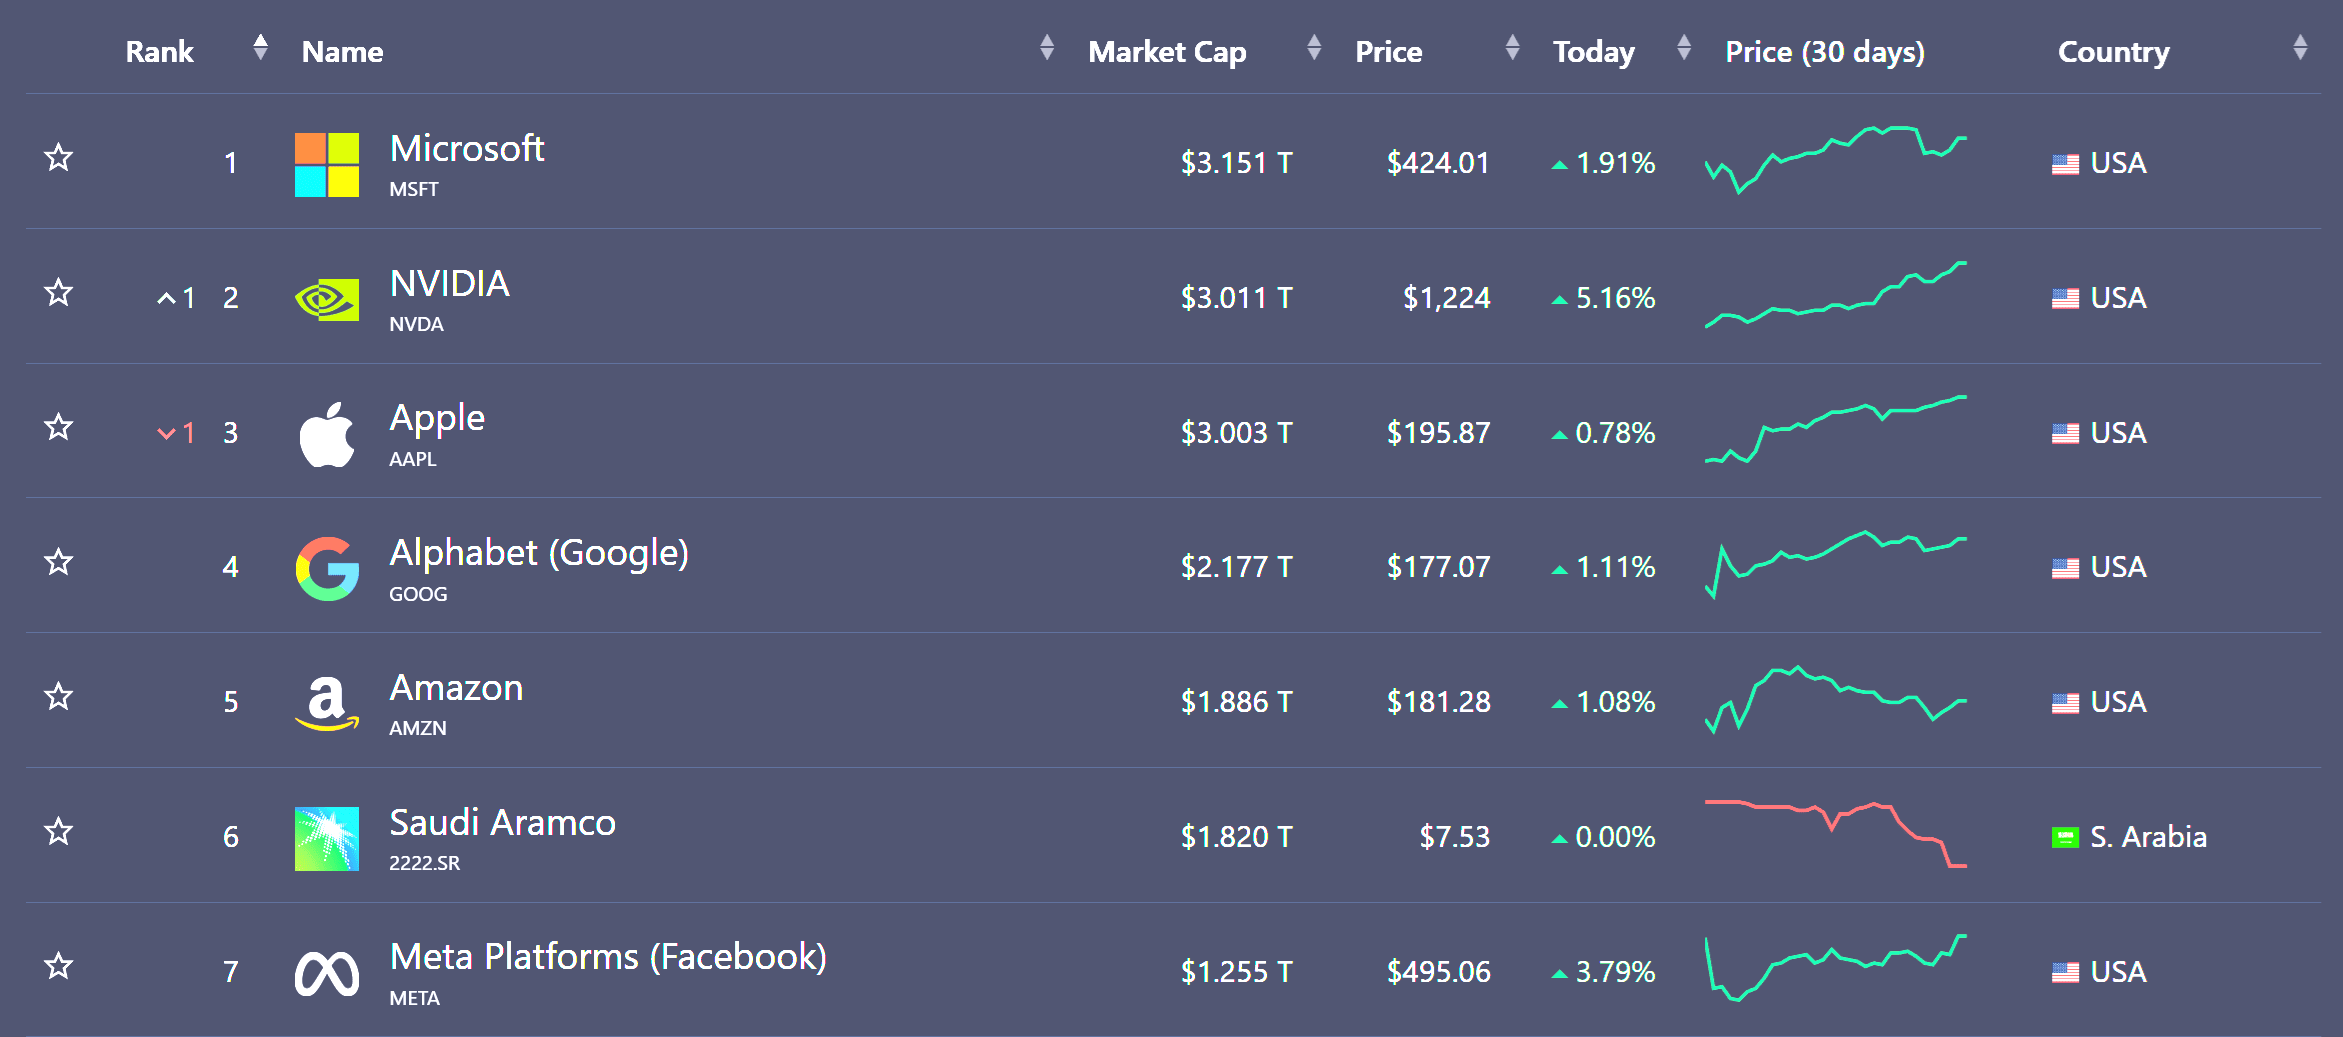Sort by Rank using its arrows
Screen dimensions: 2343x1037
click(261, 47)
